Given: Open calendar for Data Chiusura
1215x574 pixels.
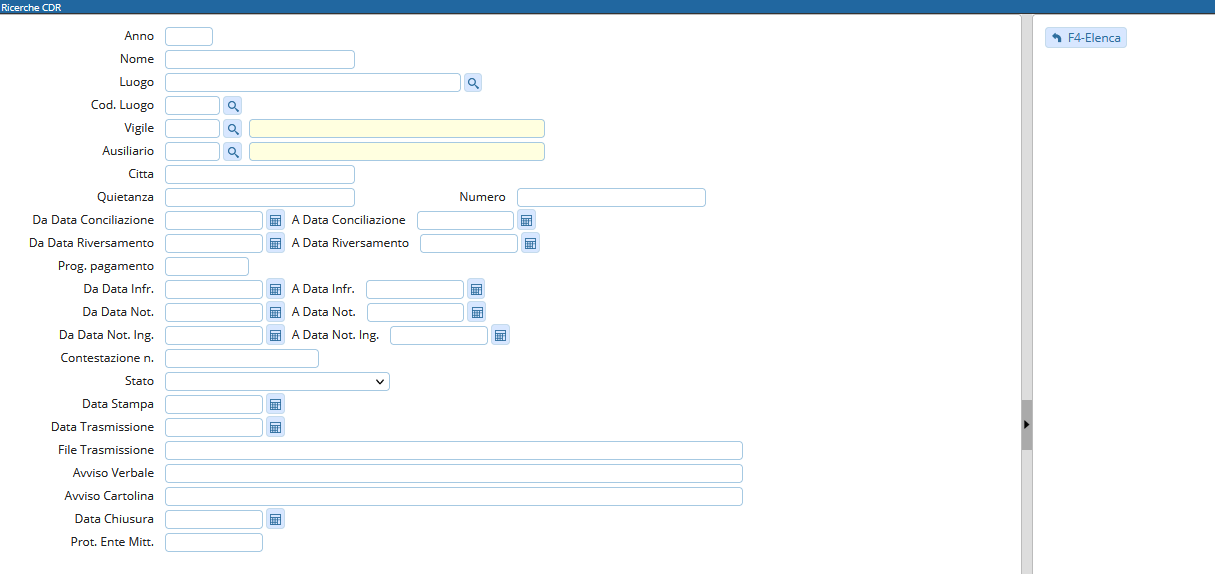Looking at the screenshot, I should pos(276,519).
